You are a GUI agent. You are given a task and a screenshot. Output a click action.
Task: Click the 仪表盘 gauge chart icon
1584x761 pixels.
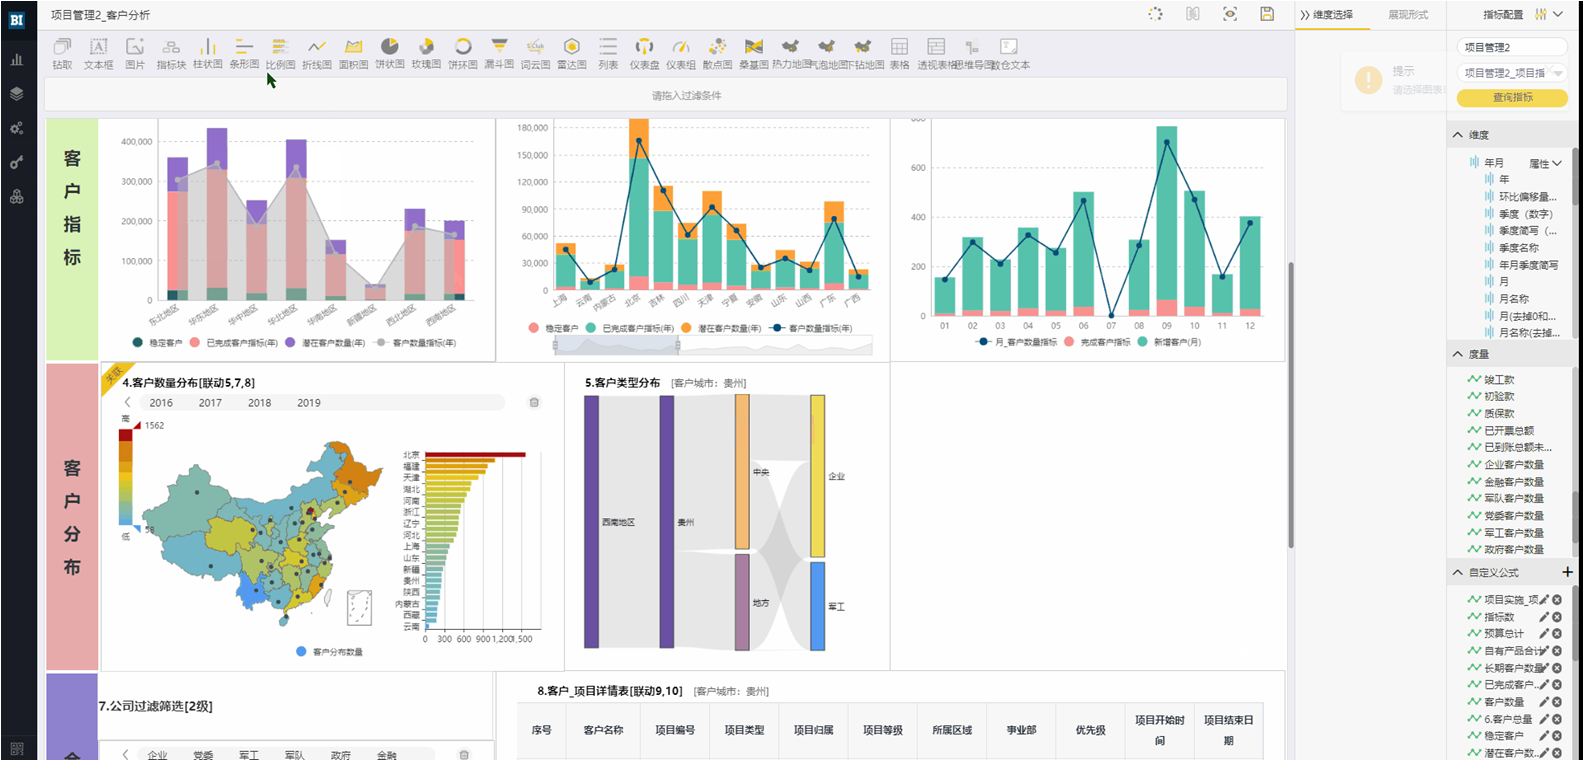pos(644,52)
